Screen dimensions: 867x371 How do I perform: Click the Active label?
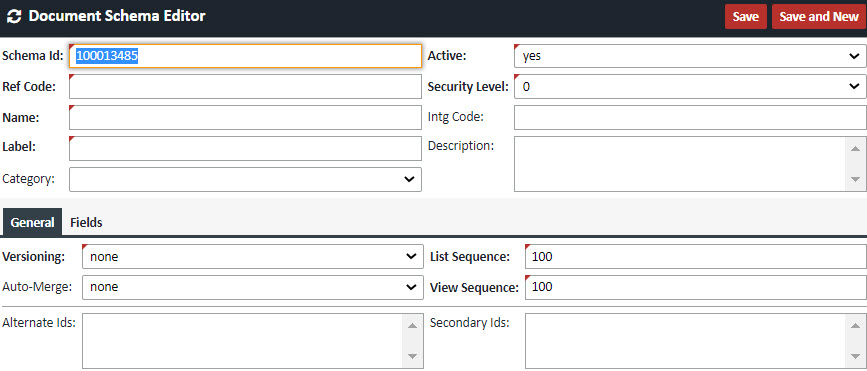click(447, 56)
